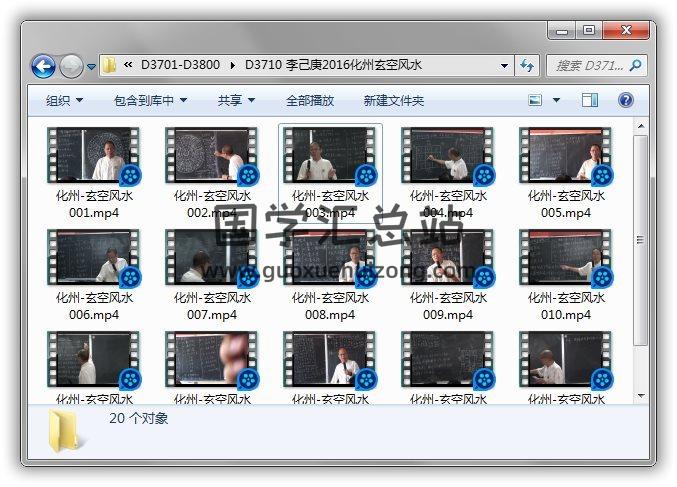Open the 组织 menu
Image resolution: width=677 pixels, height=487 pixels.
(64, 101)
